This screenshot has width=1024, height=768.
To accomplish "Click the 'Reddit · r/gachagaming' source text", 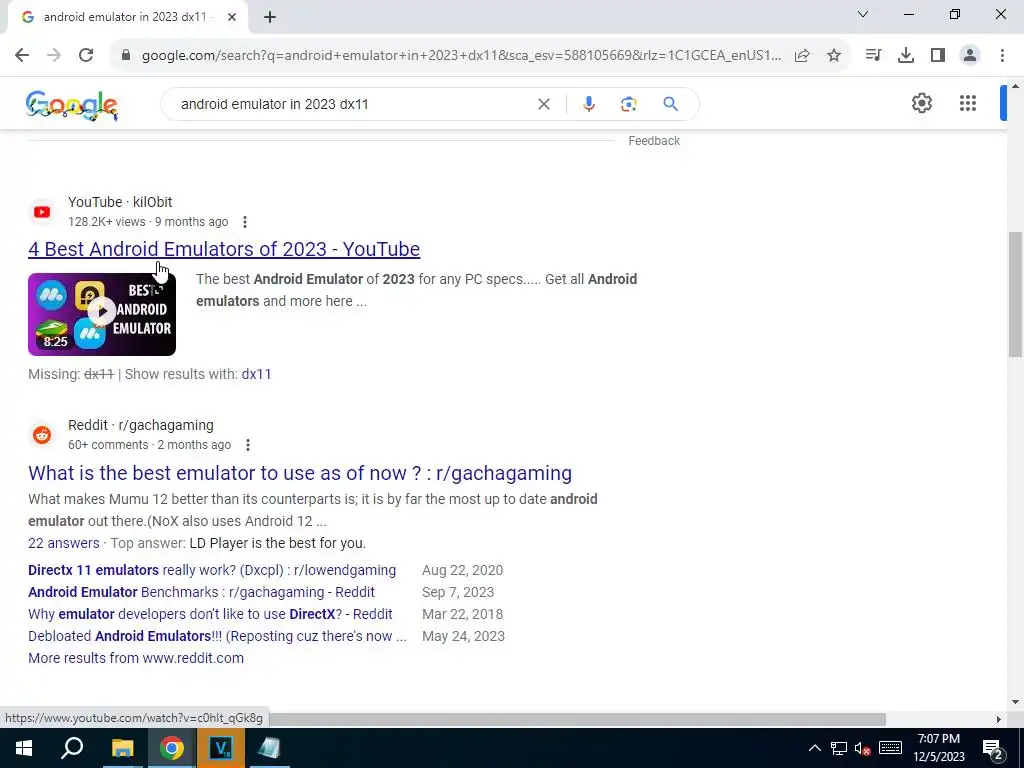I will [x=141, y=426].
